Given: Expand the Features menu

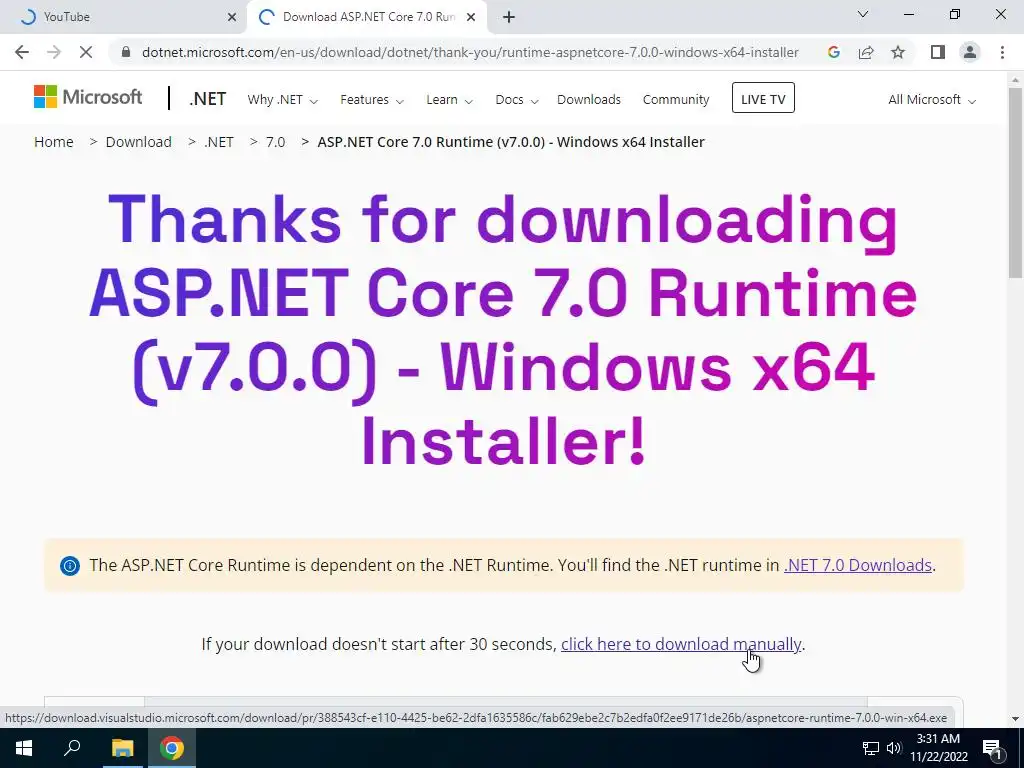Looking at the screenshot, I should pyautogui.click(x=372, y=100).
